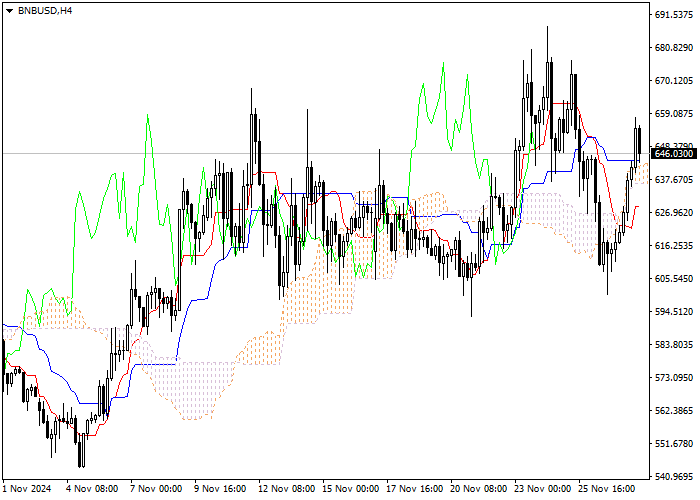Viewport: 700px width, 500px height.
Task: Click the 583.8035 price axis label
Action: pos(674,345)
